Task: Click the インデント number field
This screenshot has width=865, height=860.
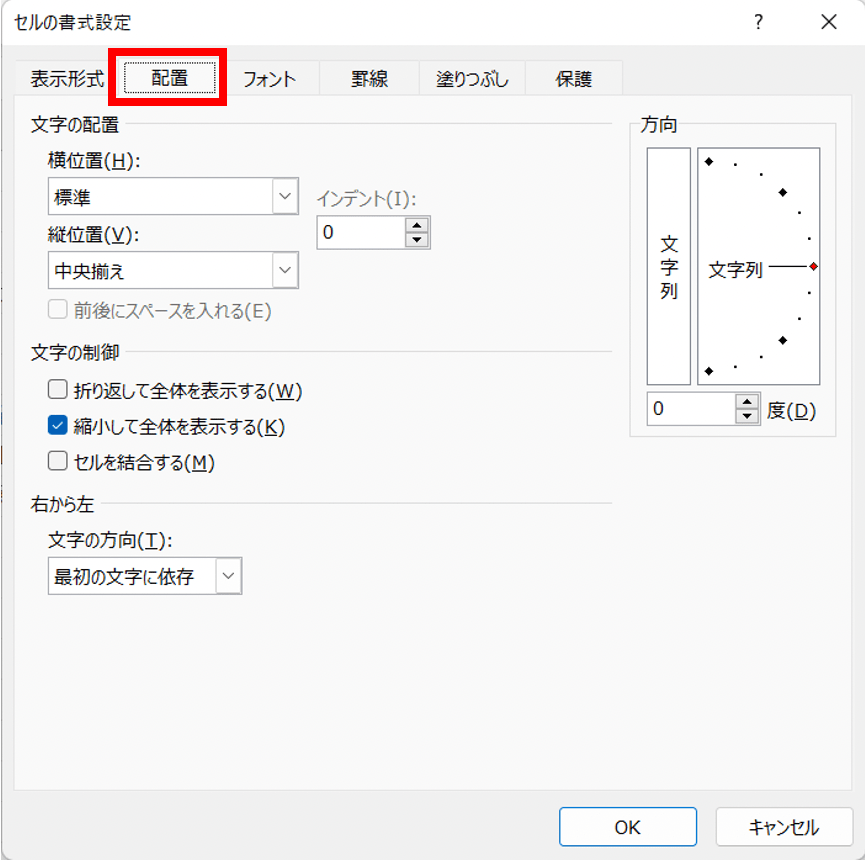Action: click(361, 232)
